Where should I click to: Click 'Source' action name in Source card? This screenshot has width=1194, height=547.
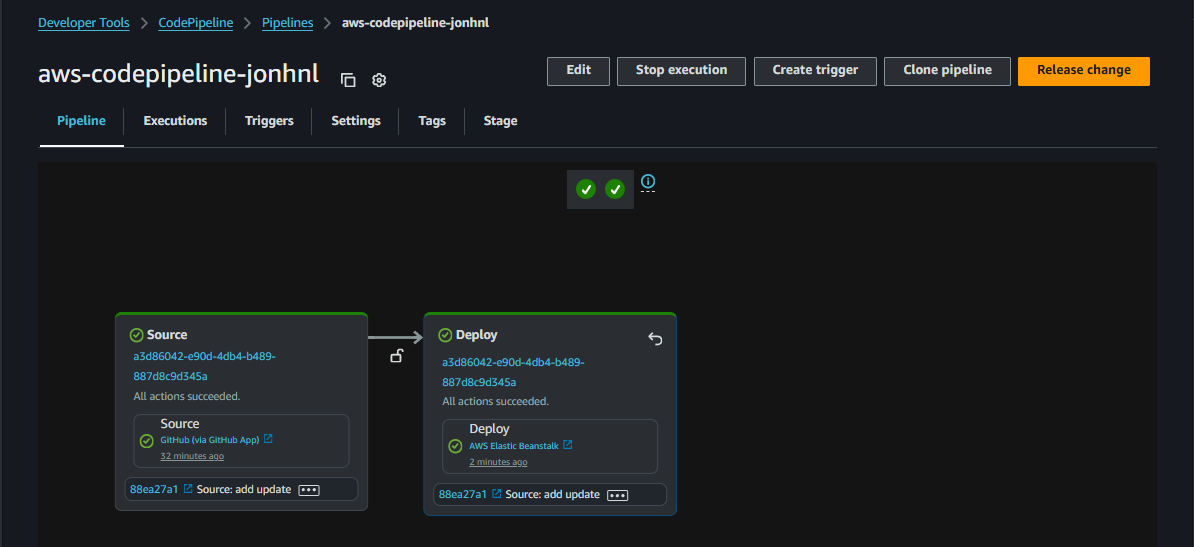(x=180, y=424)
